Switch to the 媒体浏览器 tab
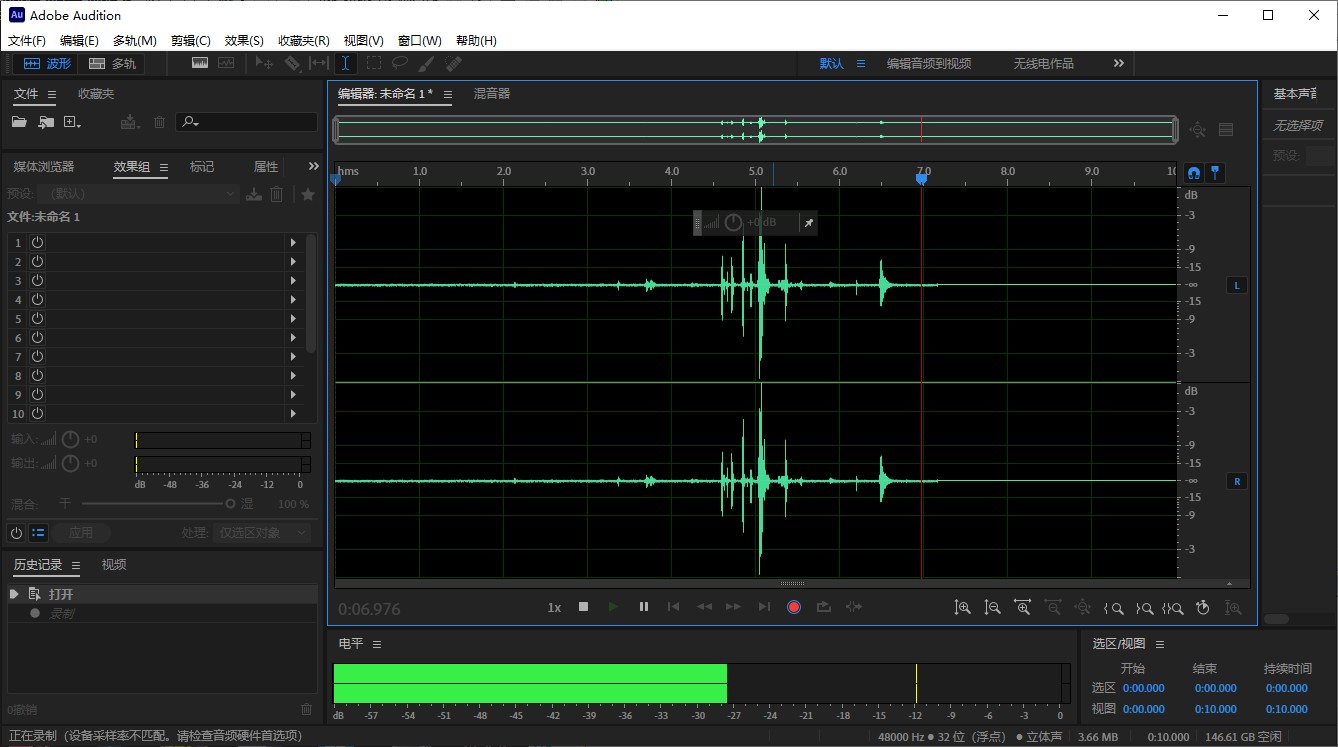The height and width of the screenshot is (747, 1338). (44, 167)
